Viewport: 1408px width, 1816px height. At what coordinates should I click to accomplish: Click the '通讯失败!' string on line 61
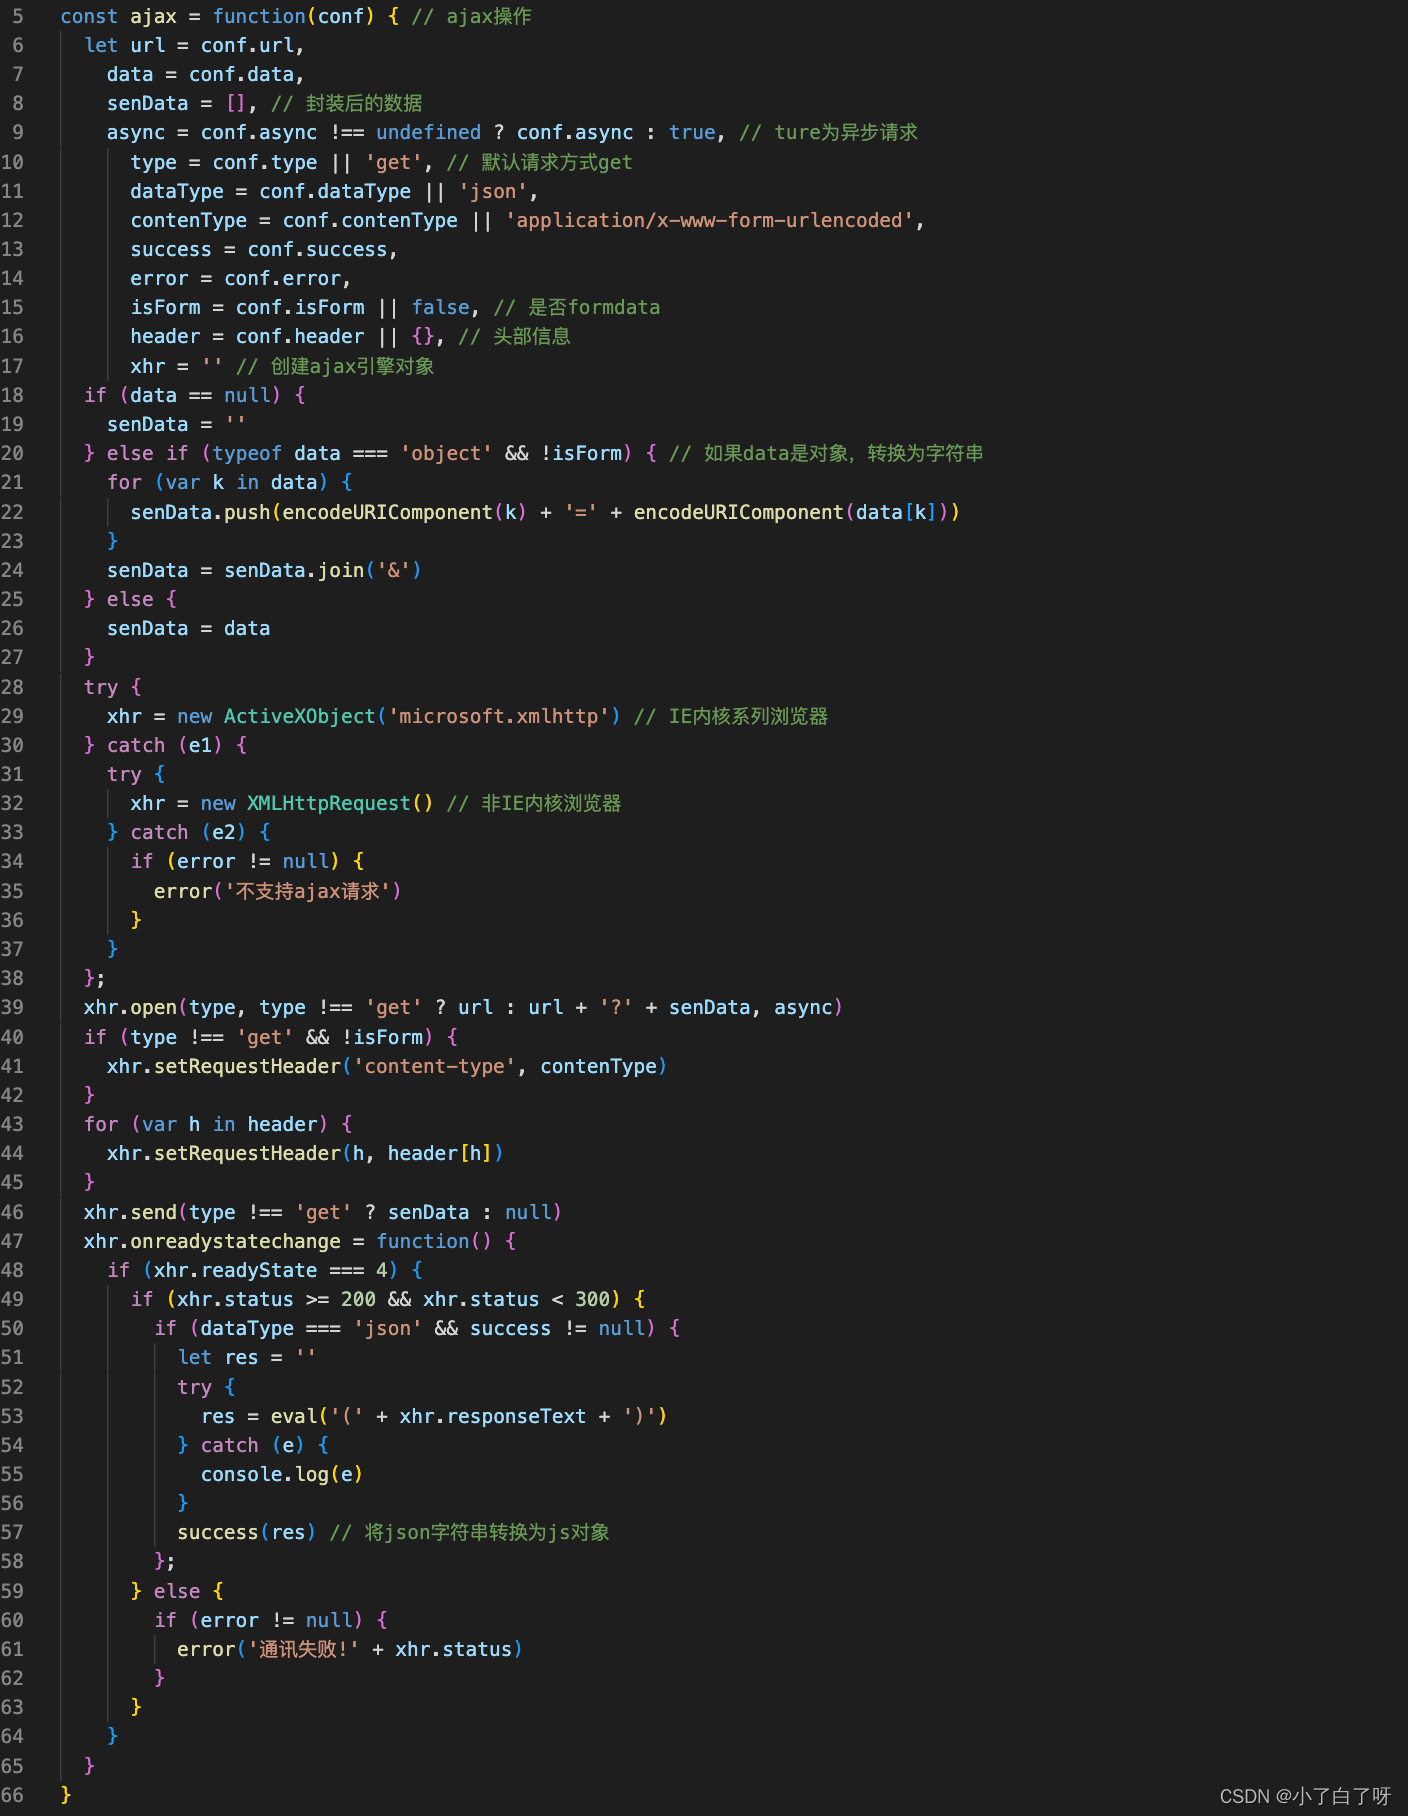[x=303, y=1650]
